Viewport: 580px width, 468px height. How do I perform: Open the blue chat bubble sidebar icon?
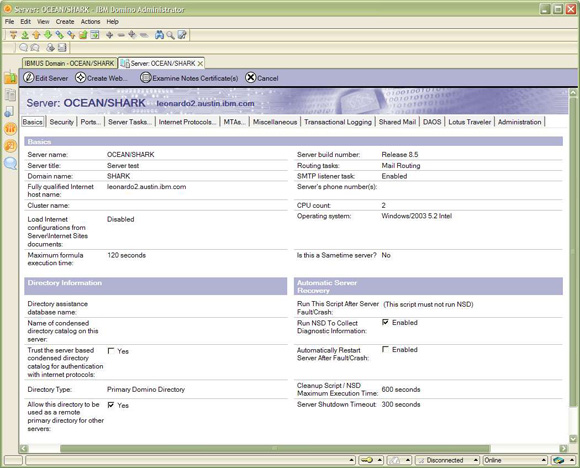click(10, 163)
